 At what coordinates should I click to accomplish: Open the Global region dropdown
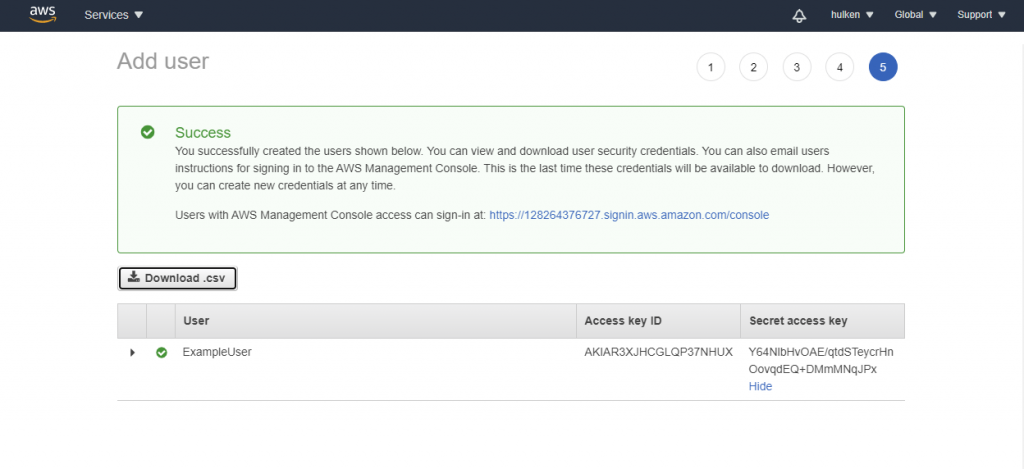point(916,16)
